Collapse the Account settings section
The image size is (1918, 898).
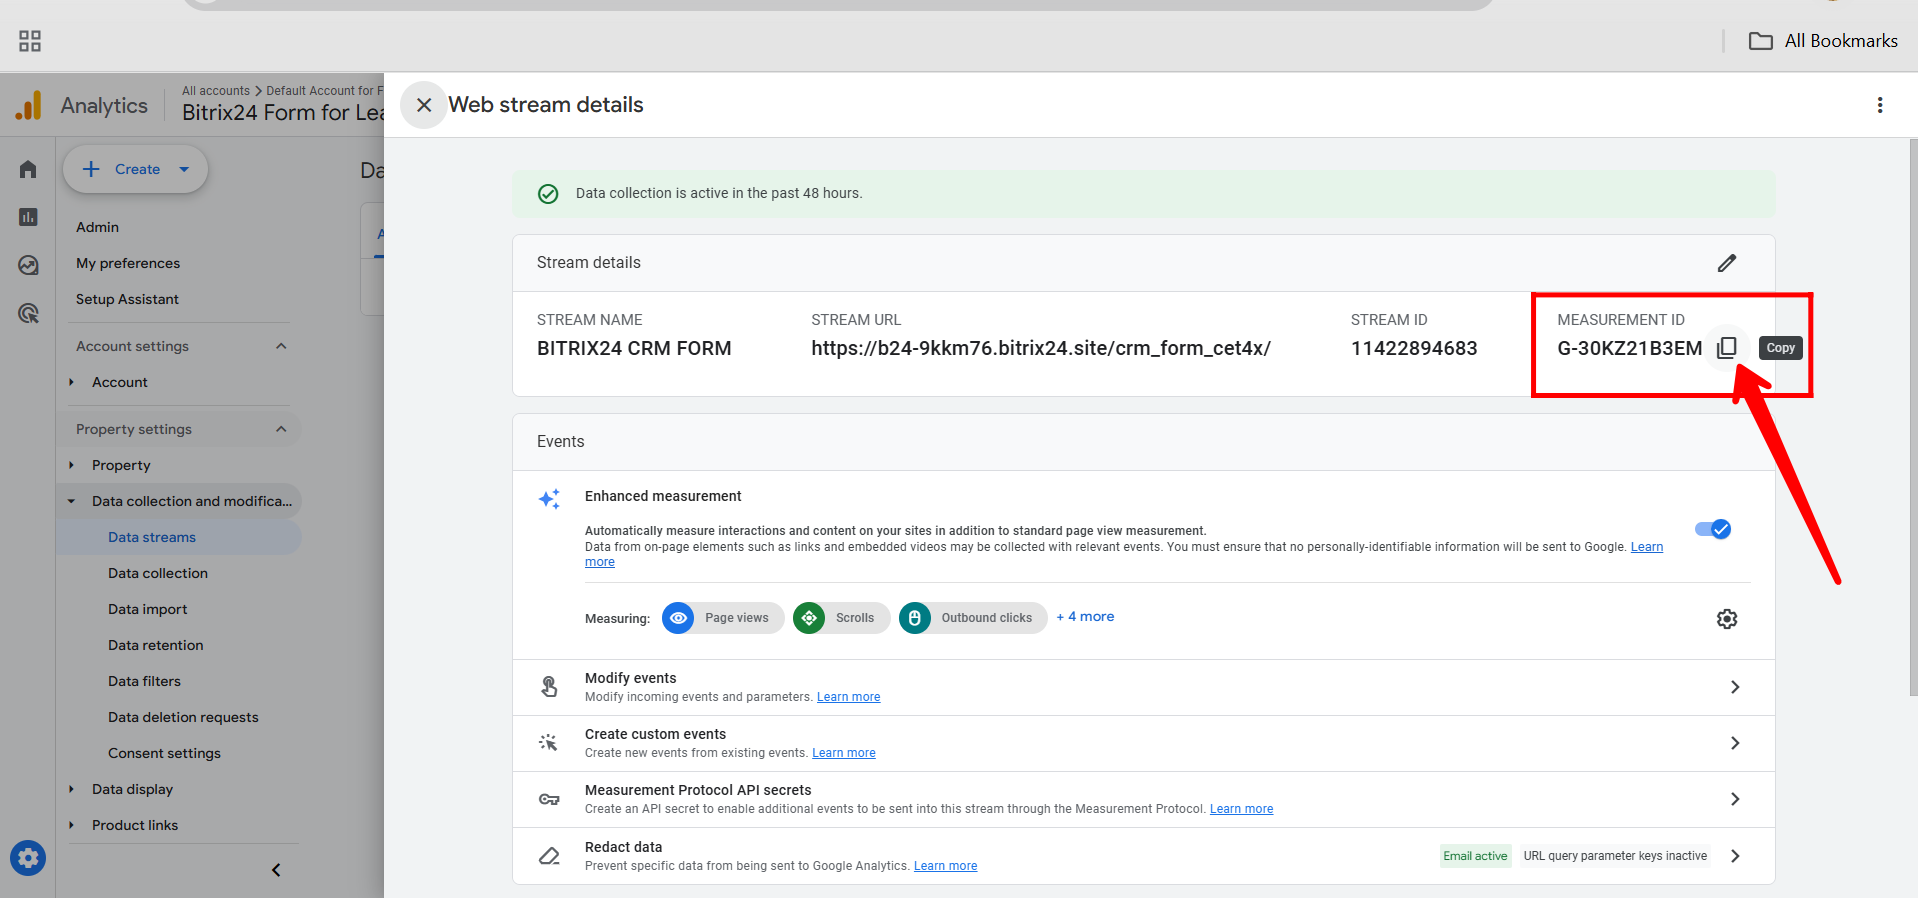pyautogui.click(x=281, y=346)
